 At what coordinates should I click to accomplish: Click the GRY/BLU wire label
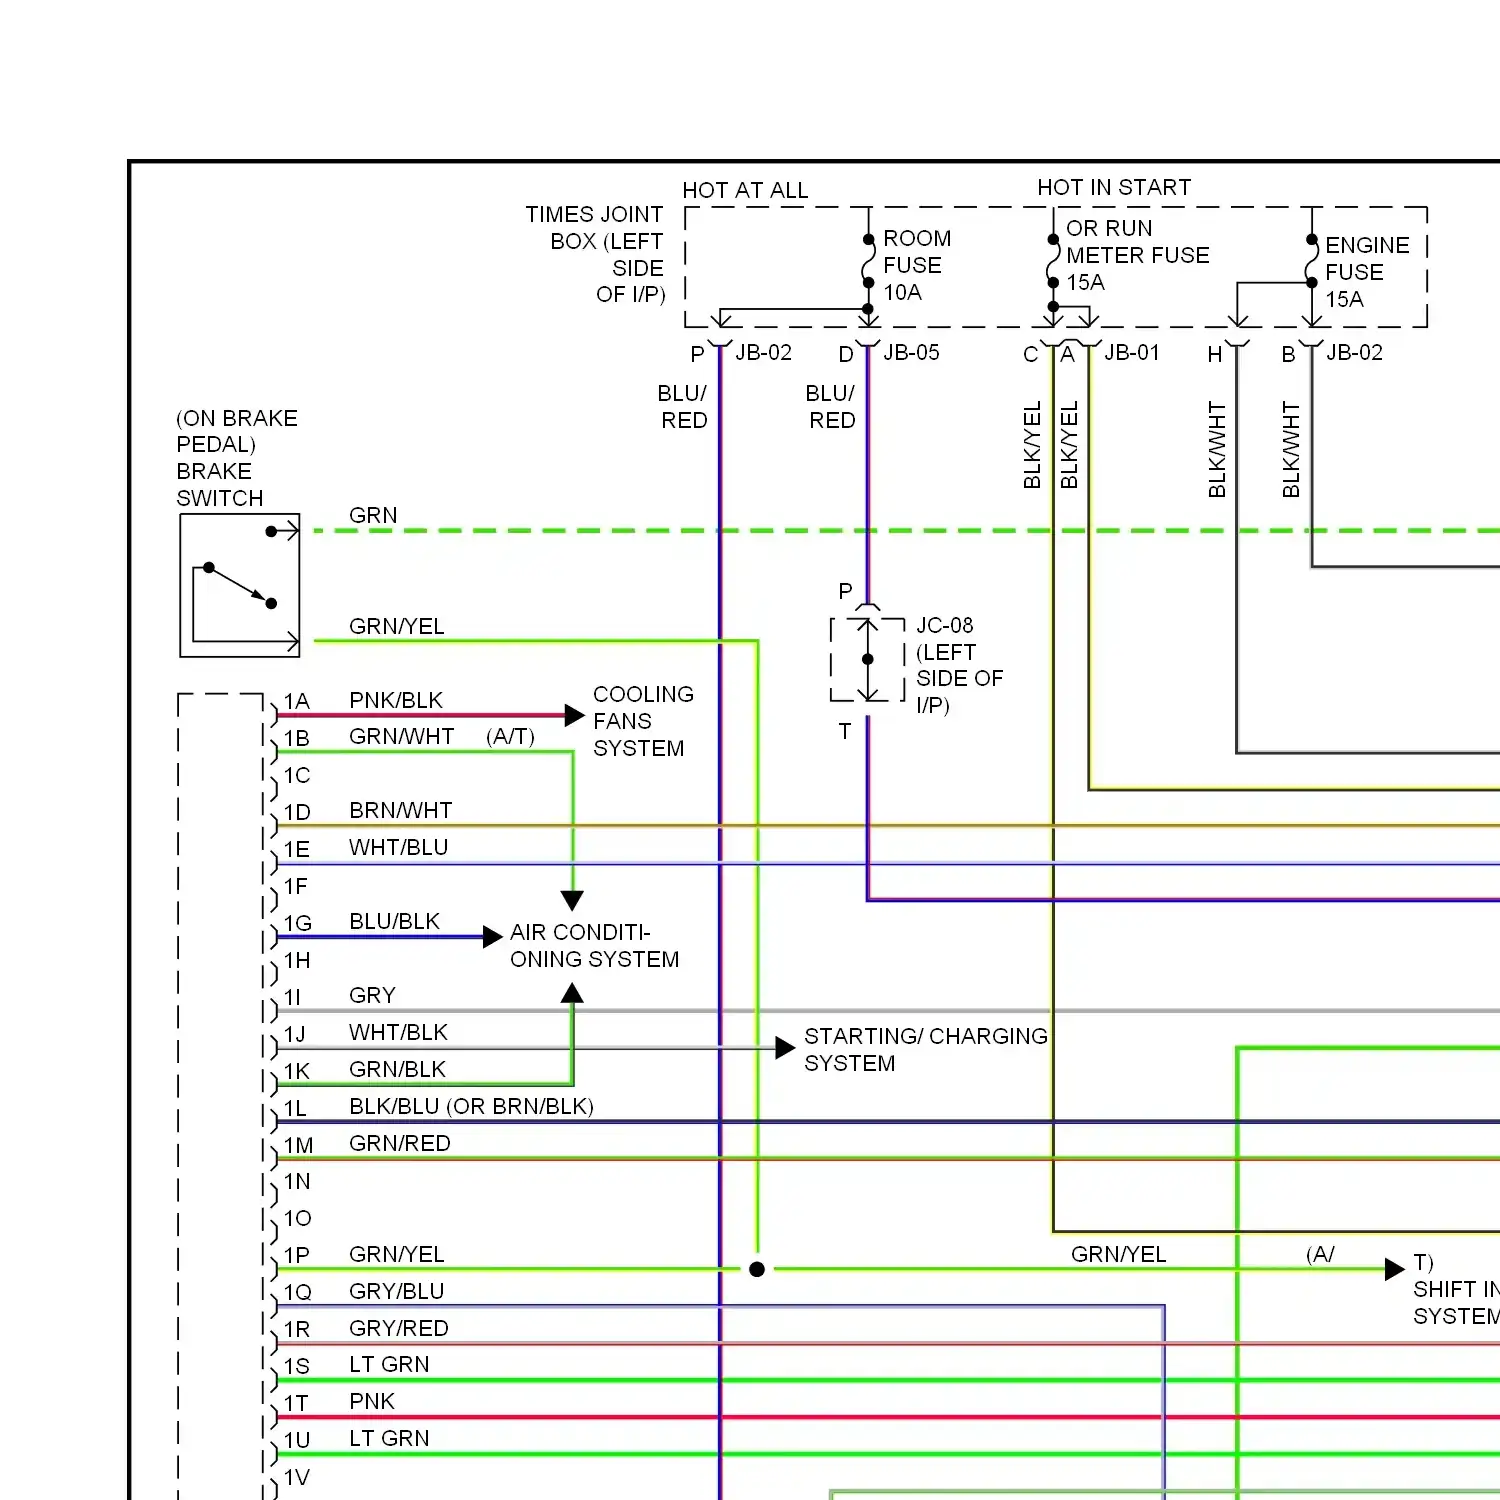397,1291
